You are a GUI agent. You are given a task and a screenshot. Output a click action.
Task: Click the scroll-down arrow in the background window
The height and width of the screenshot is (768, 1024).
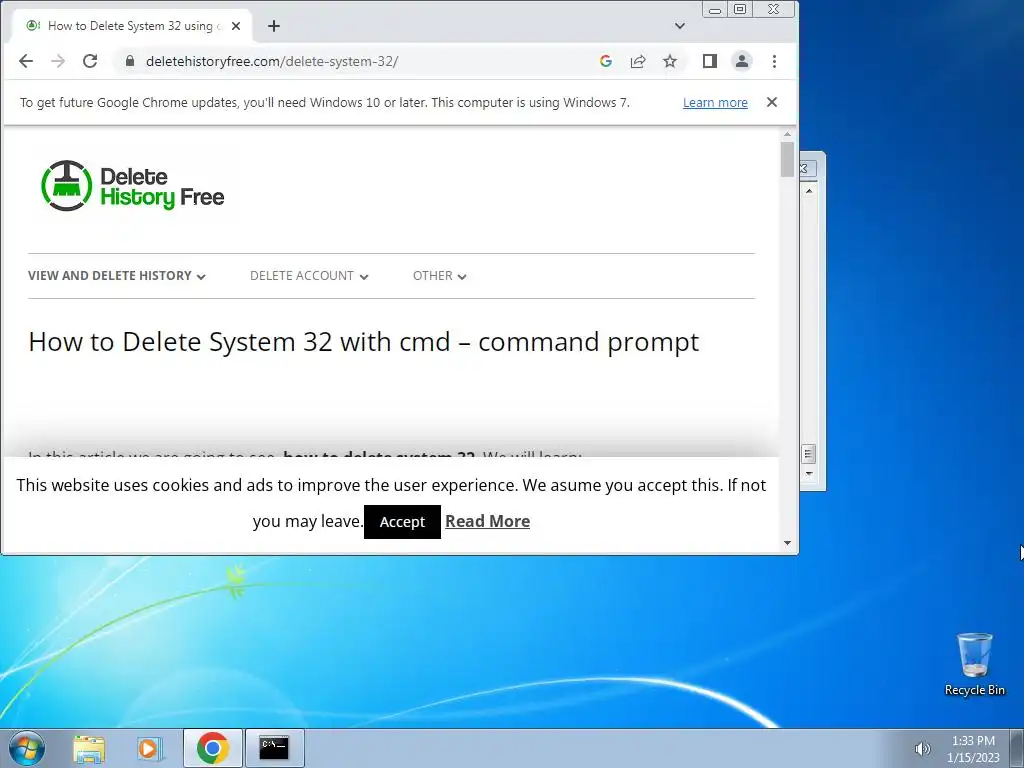(x=808, y=473)
